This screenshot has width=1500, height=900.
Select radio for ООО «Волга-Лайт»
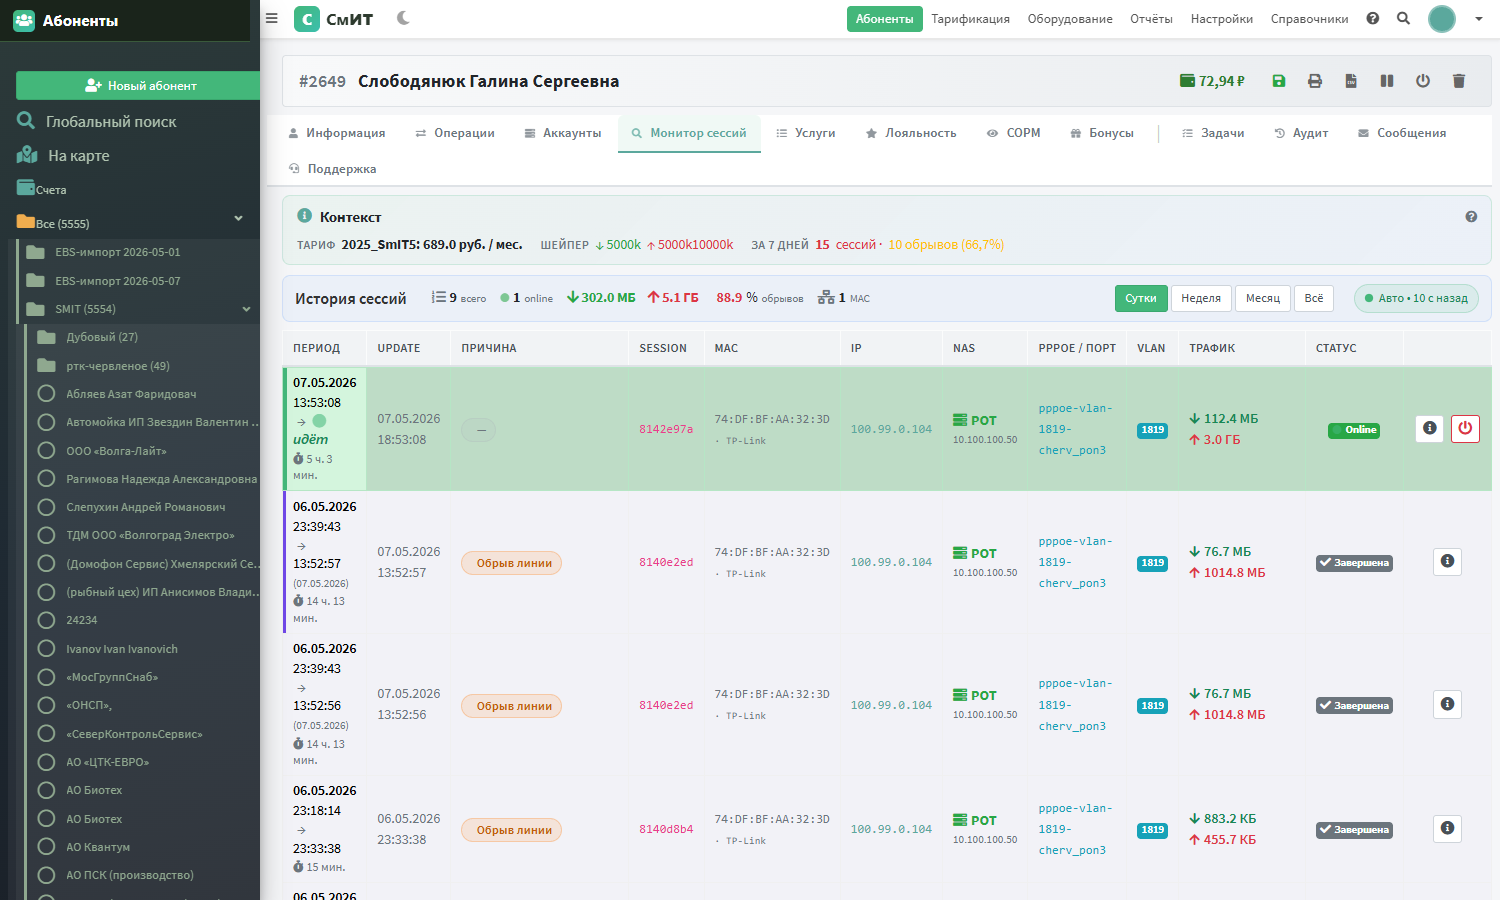[46, 451]
